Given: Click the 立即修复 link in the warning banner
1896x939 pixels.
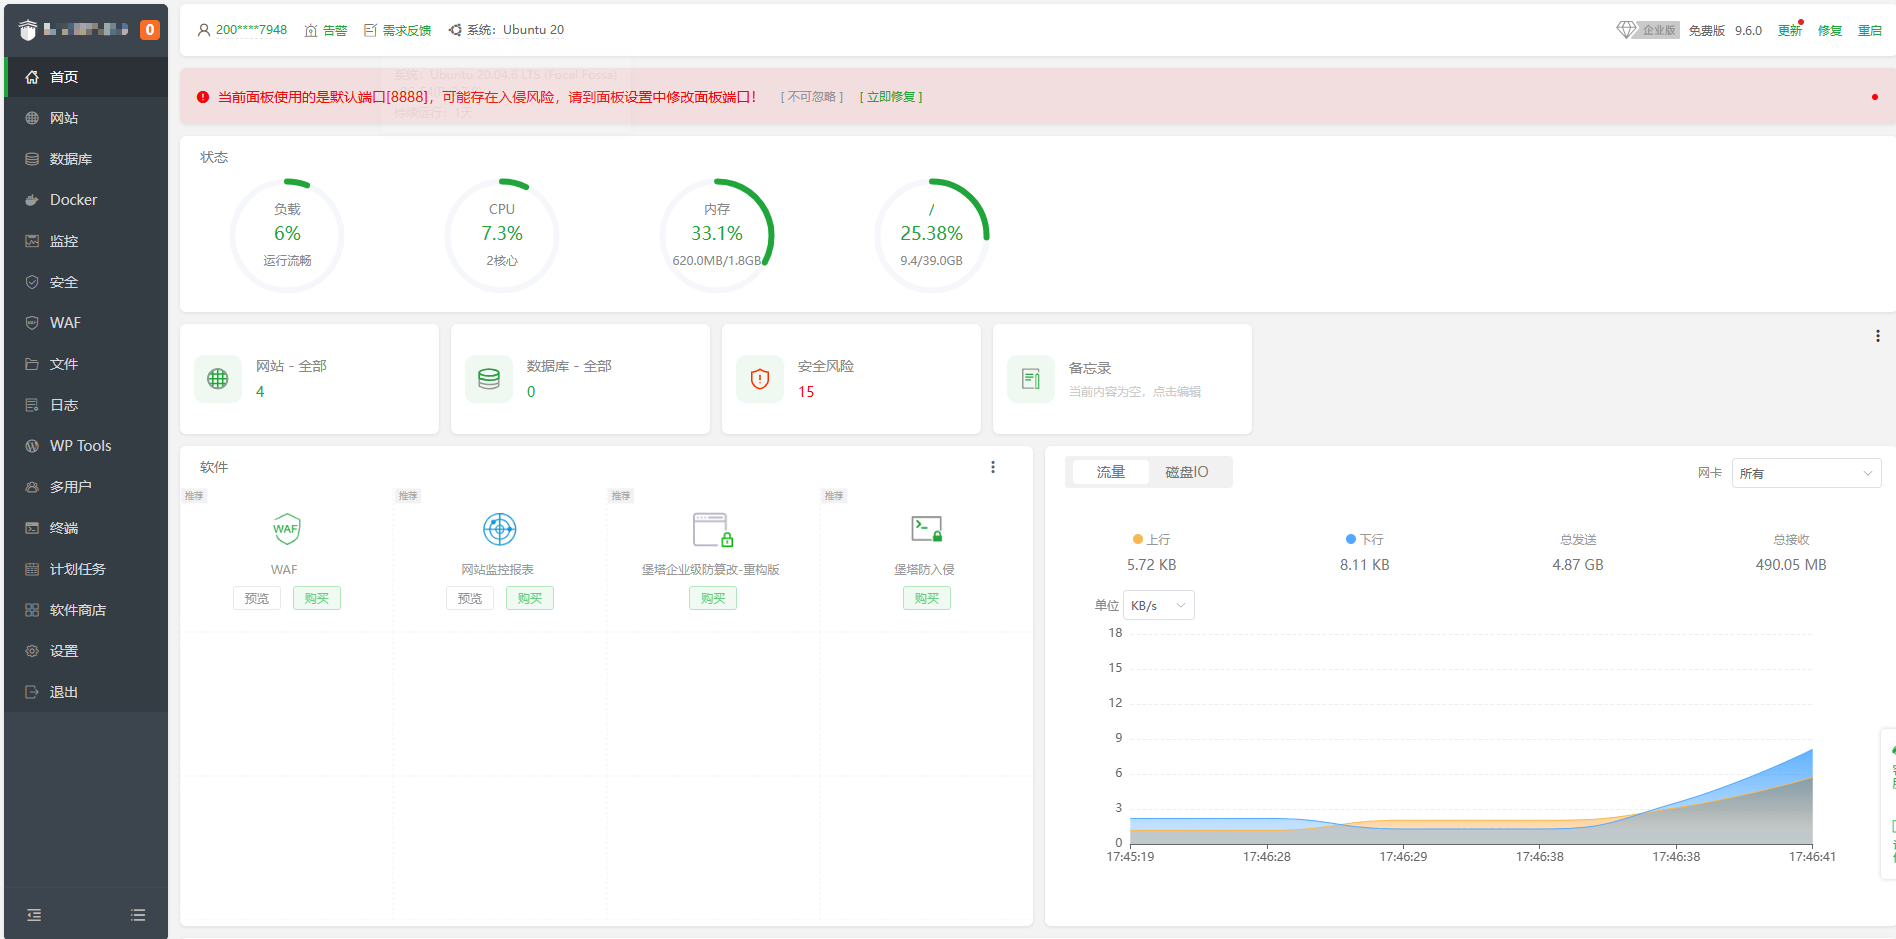Looking at the screenshot, I should click(890, 97).
